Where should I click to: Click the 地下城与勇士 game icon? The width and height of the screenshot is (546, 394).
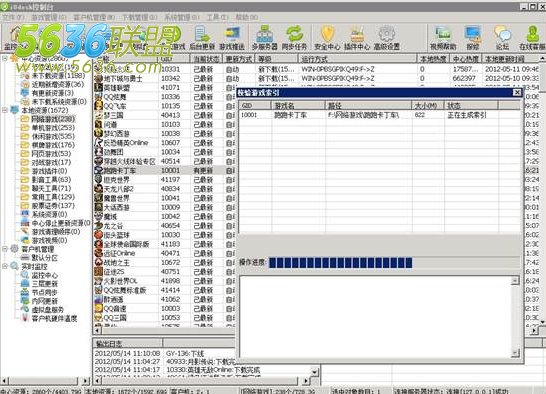coord(99,79)
